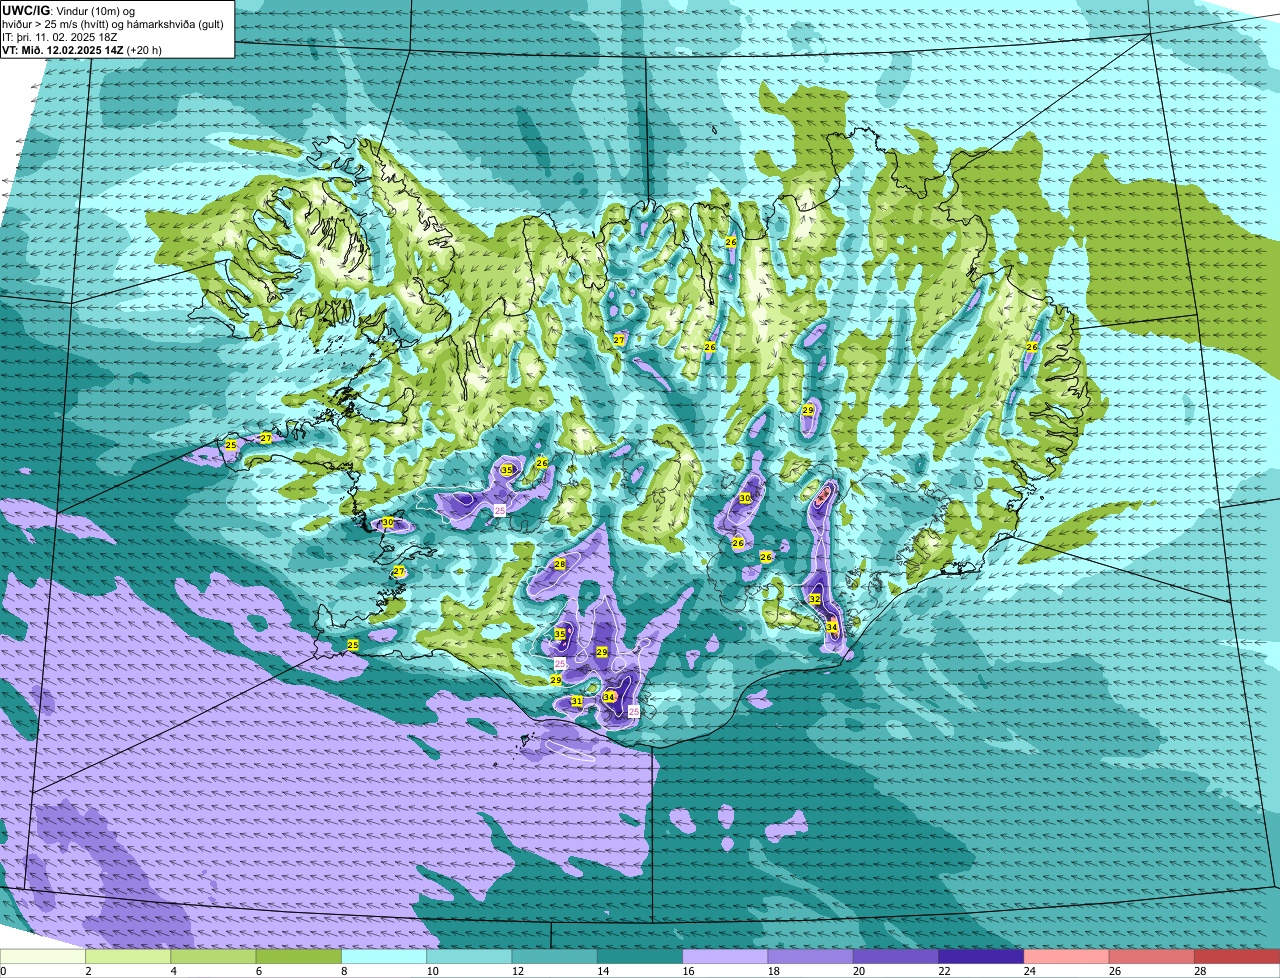
Task: Select the 8–10 m/s light cyan swatch
Action: pos(384,956)
